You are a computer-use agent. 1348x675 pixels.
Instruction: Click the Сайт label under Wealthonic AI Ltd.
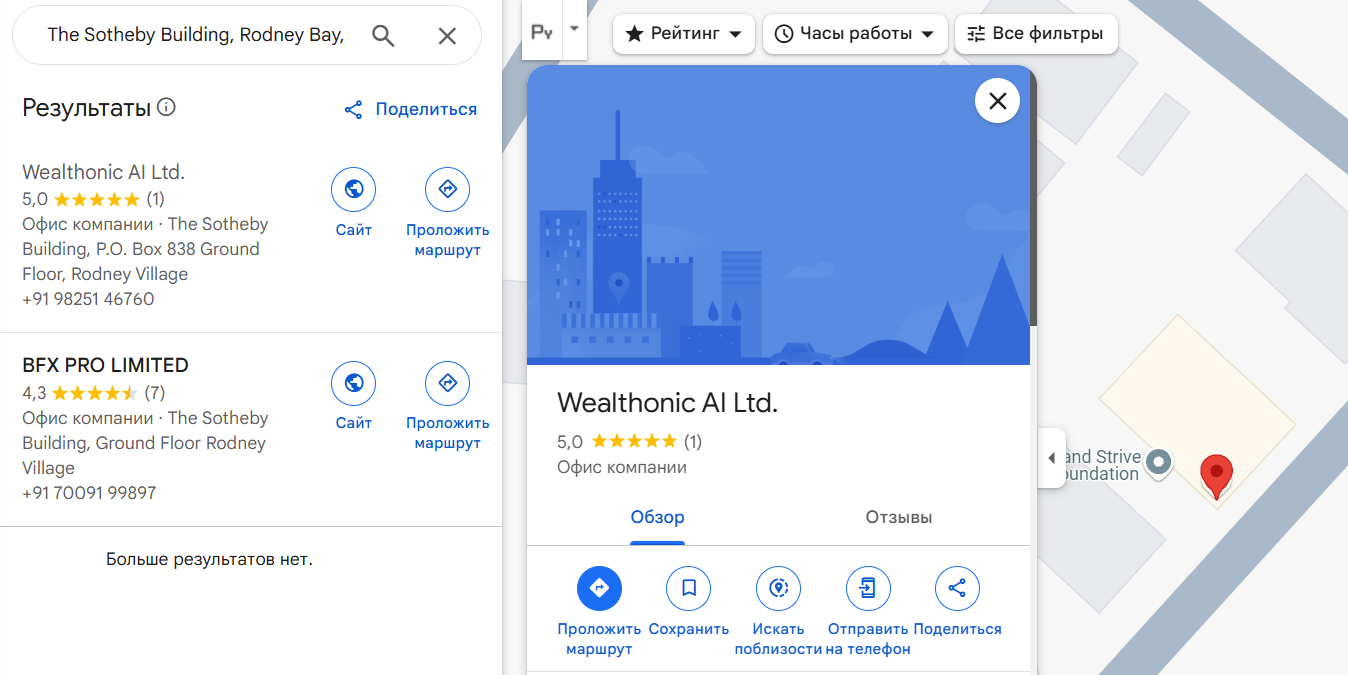(x=354, y=230)
